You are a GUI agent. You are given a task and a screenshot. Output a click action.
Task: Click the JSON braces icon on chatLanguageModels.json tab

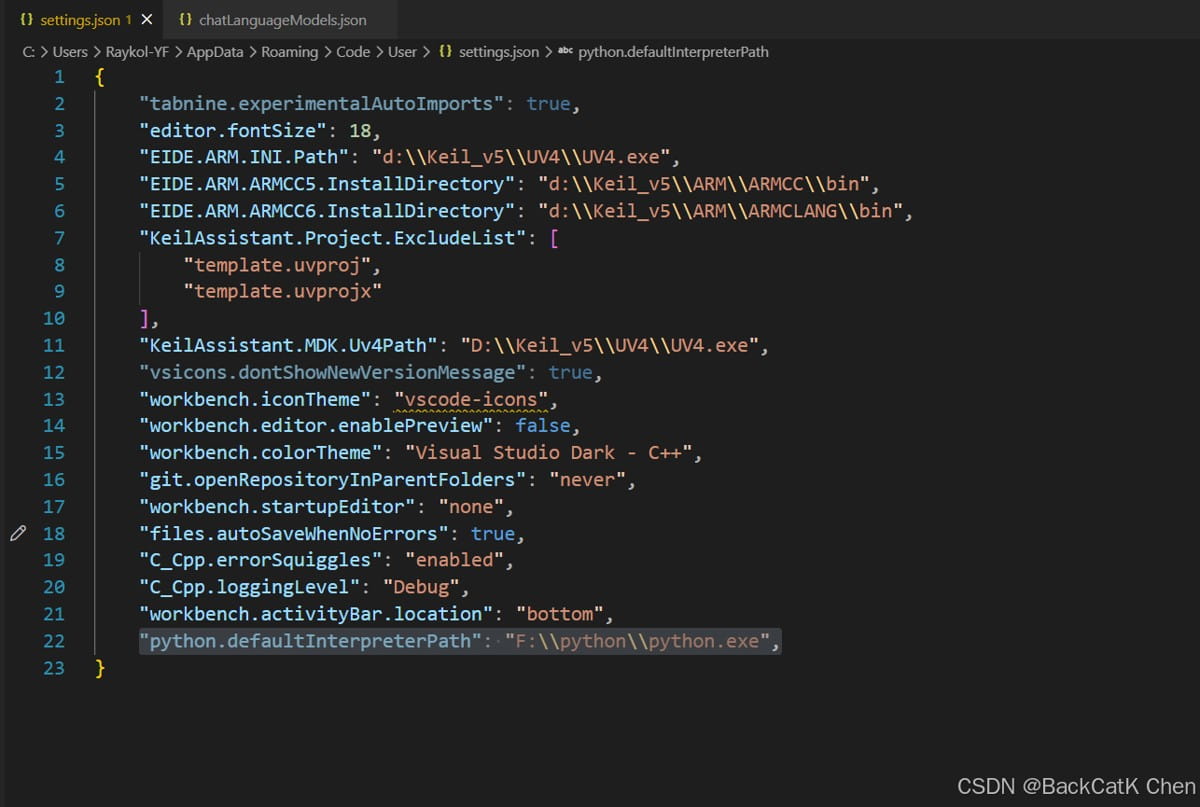click(186, 20)
